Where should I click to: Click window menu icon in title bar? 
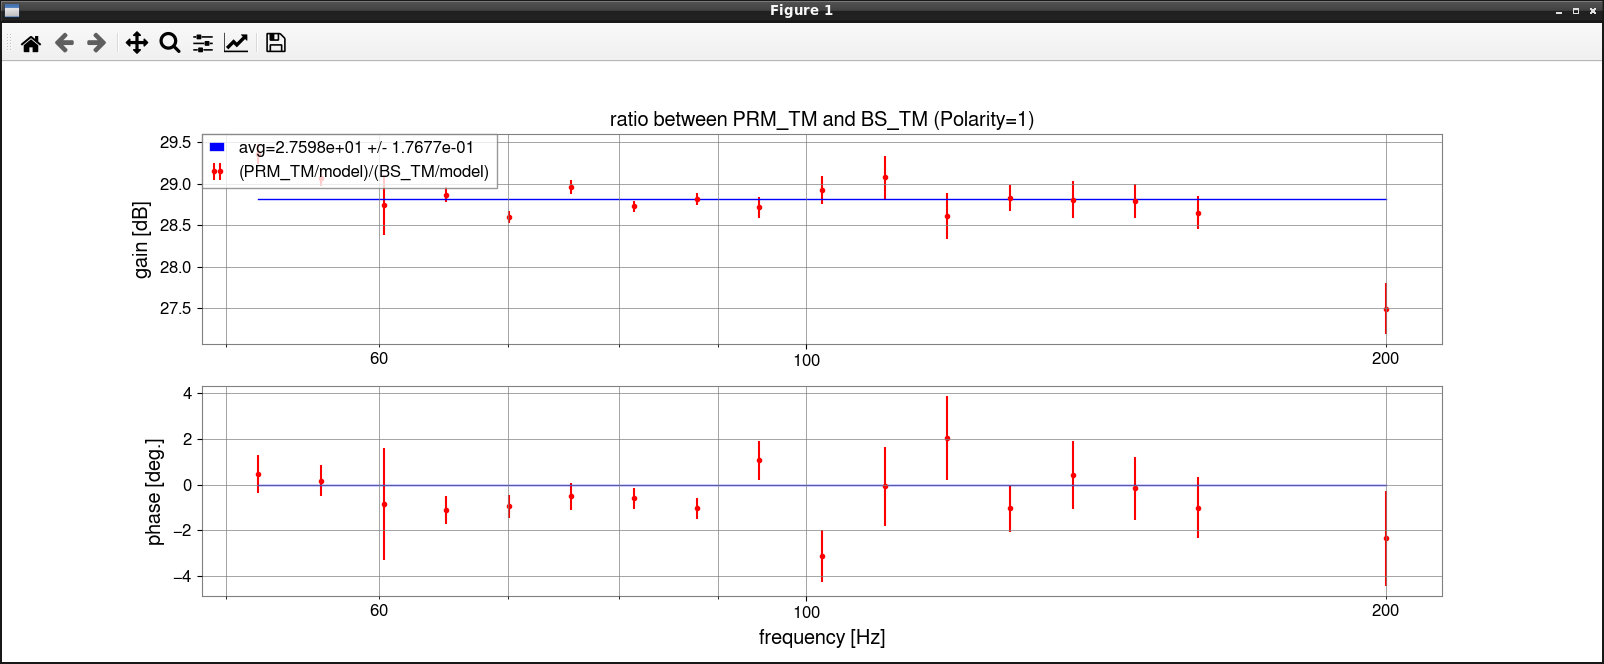pyautogui.click(x=12, y=11)
